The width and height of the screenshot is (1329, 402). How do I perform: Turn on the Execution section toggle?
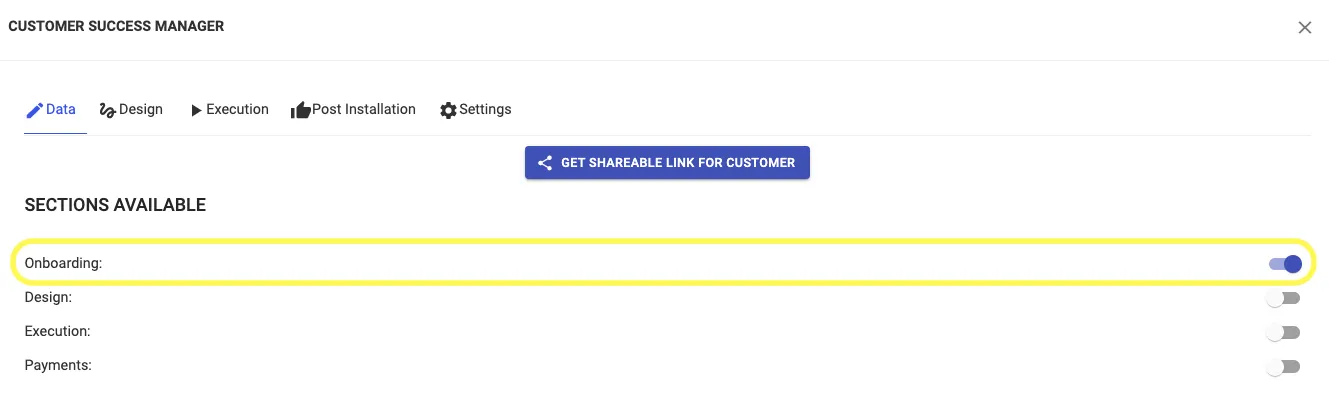point(1283,332)
